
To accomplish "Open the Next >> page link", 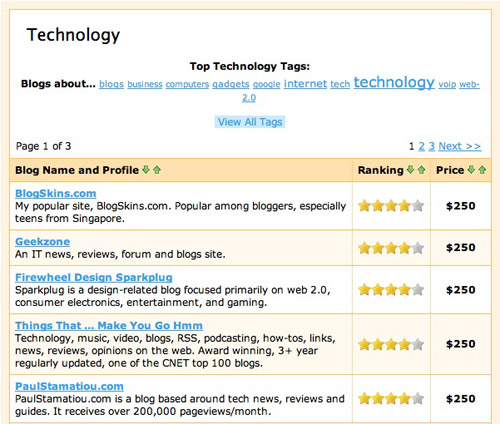I will (460, 146).
